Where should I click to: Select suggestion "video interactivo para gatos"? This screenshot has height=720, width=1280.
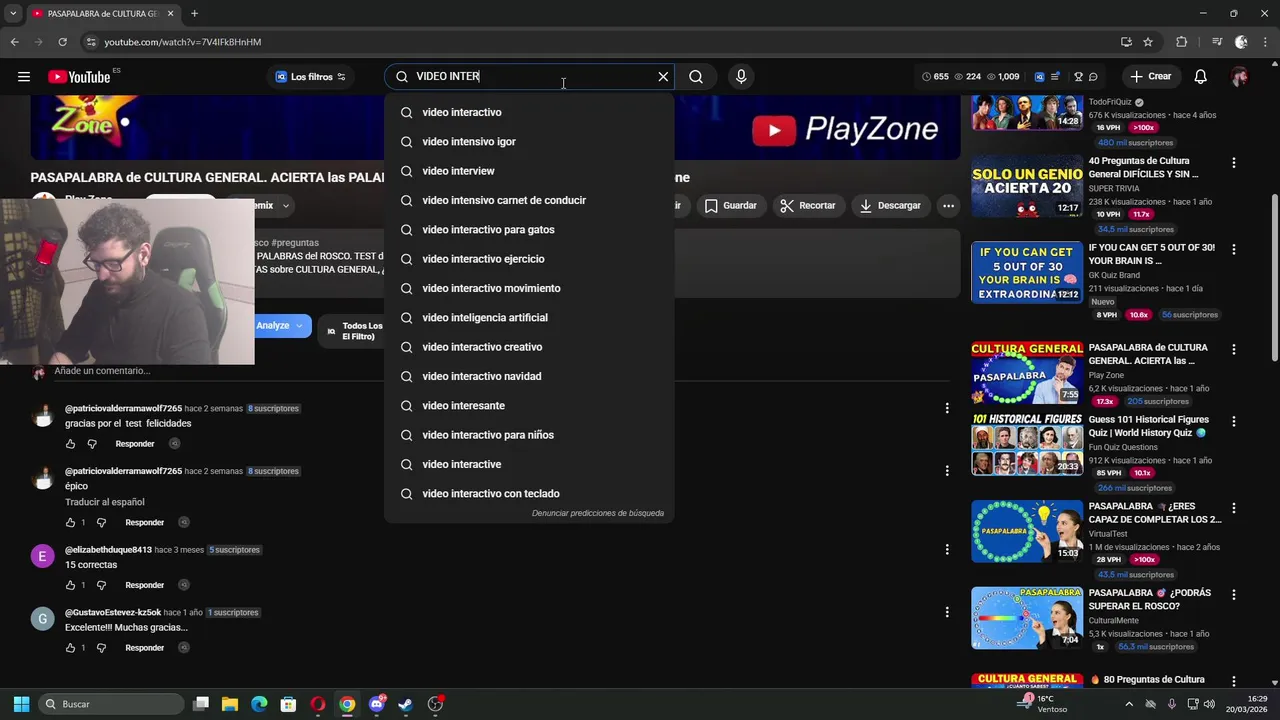pos(529,230)
